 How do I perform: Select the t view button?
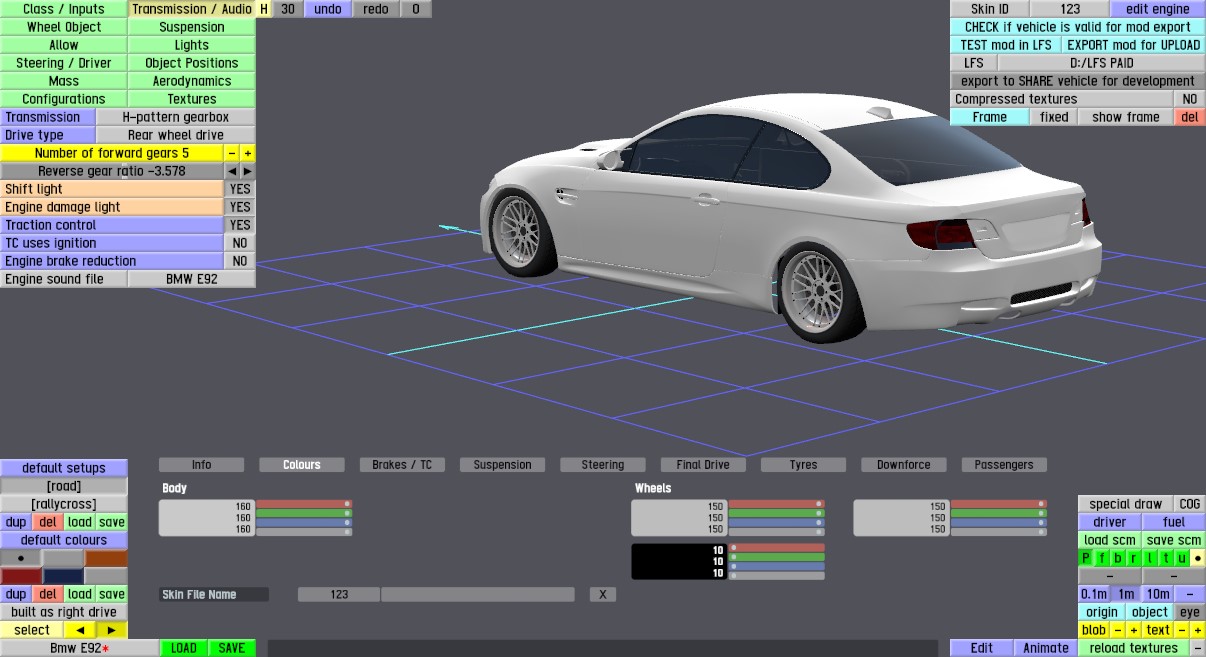tap(1166, 558)
